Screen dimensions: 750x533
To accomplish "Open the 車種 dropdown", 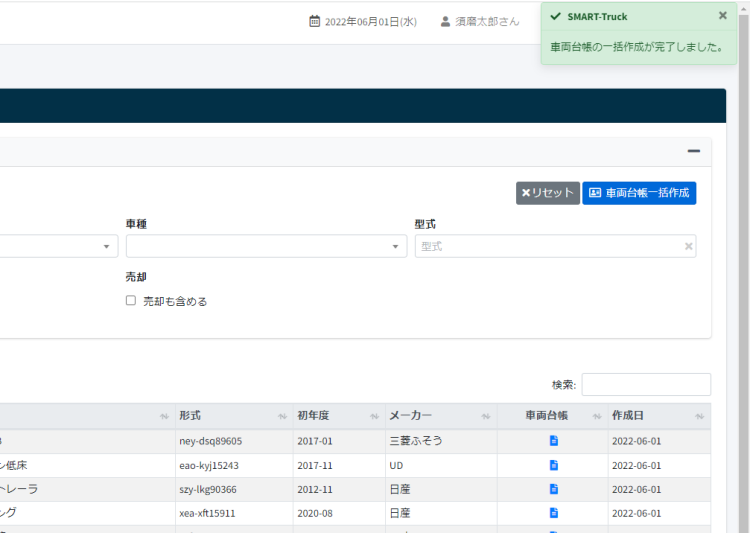I will point(265,246).
